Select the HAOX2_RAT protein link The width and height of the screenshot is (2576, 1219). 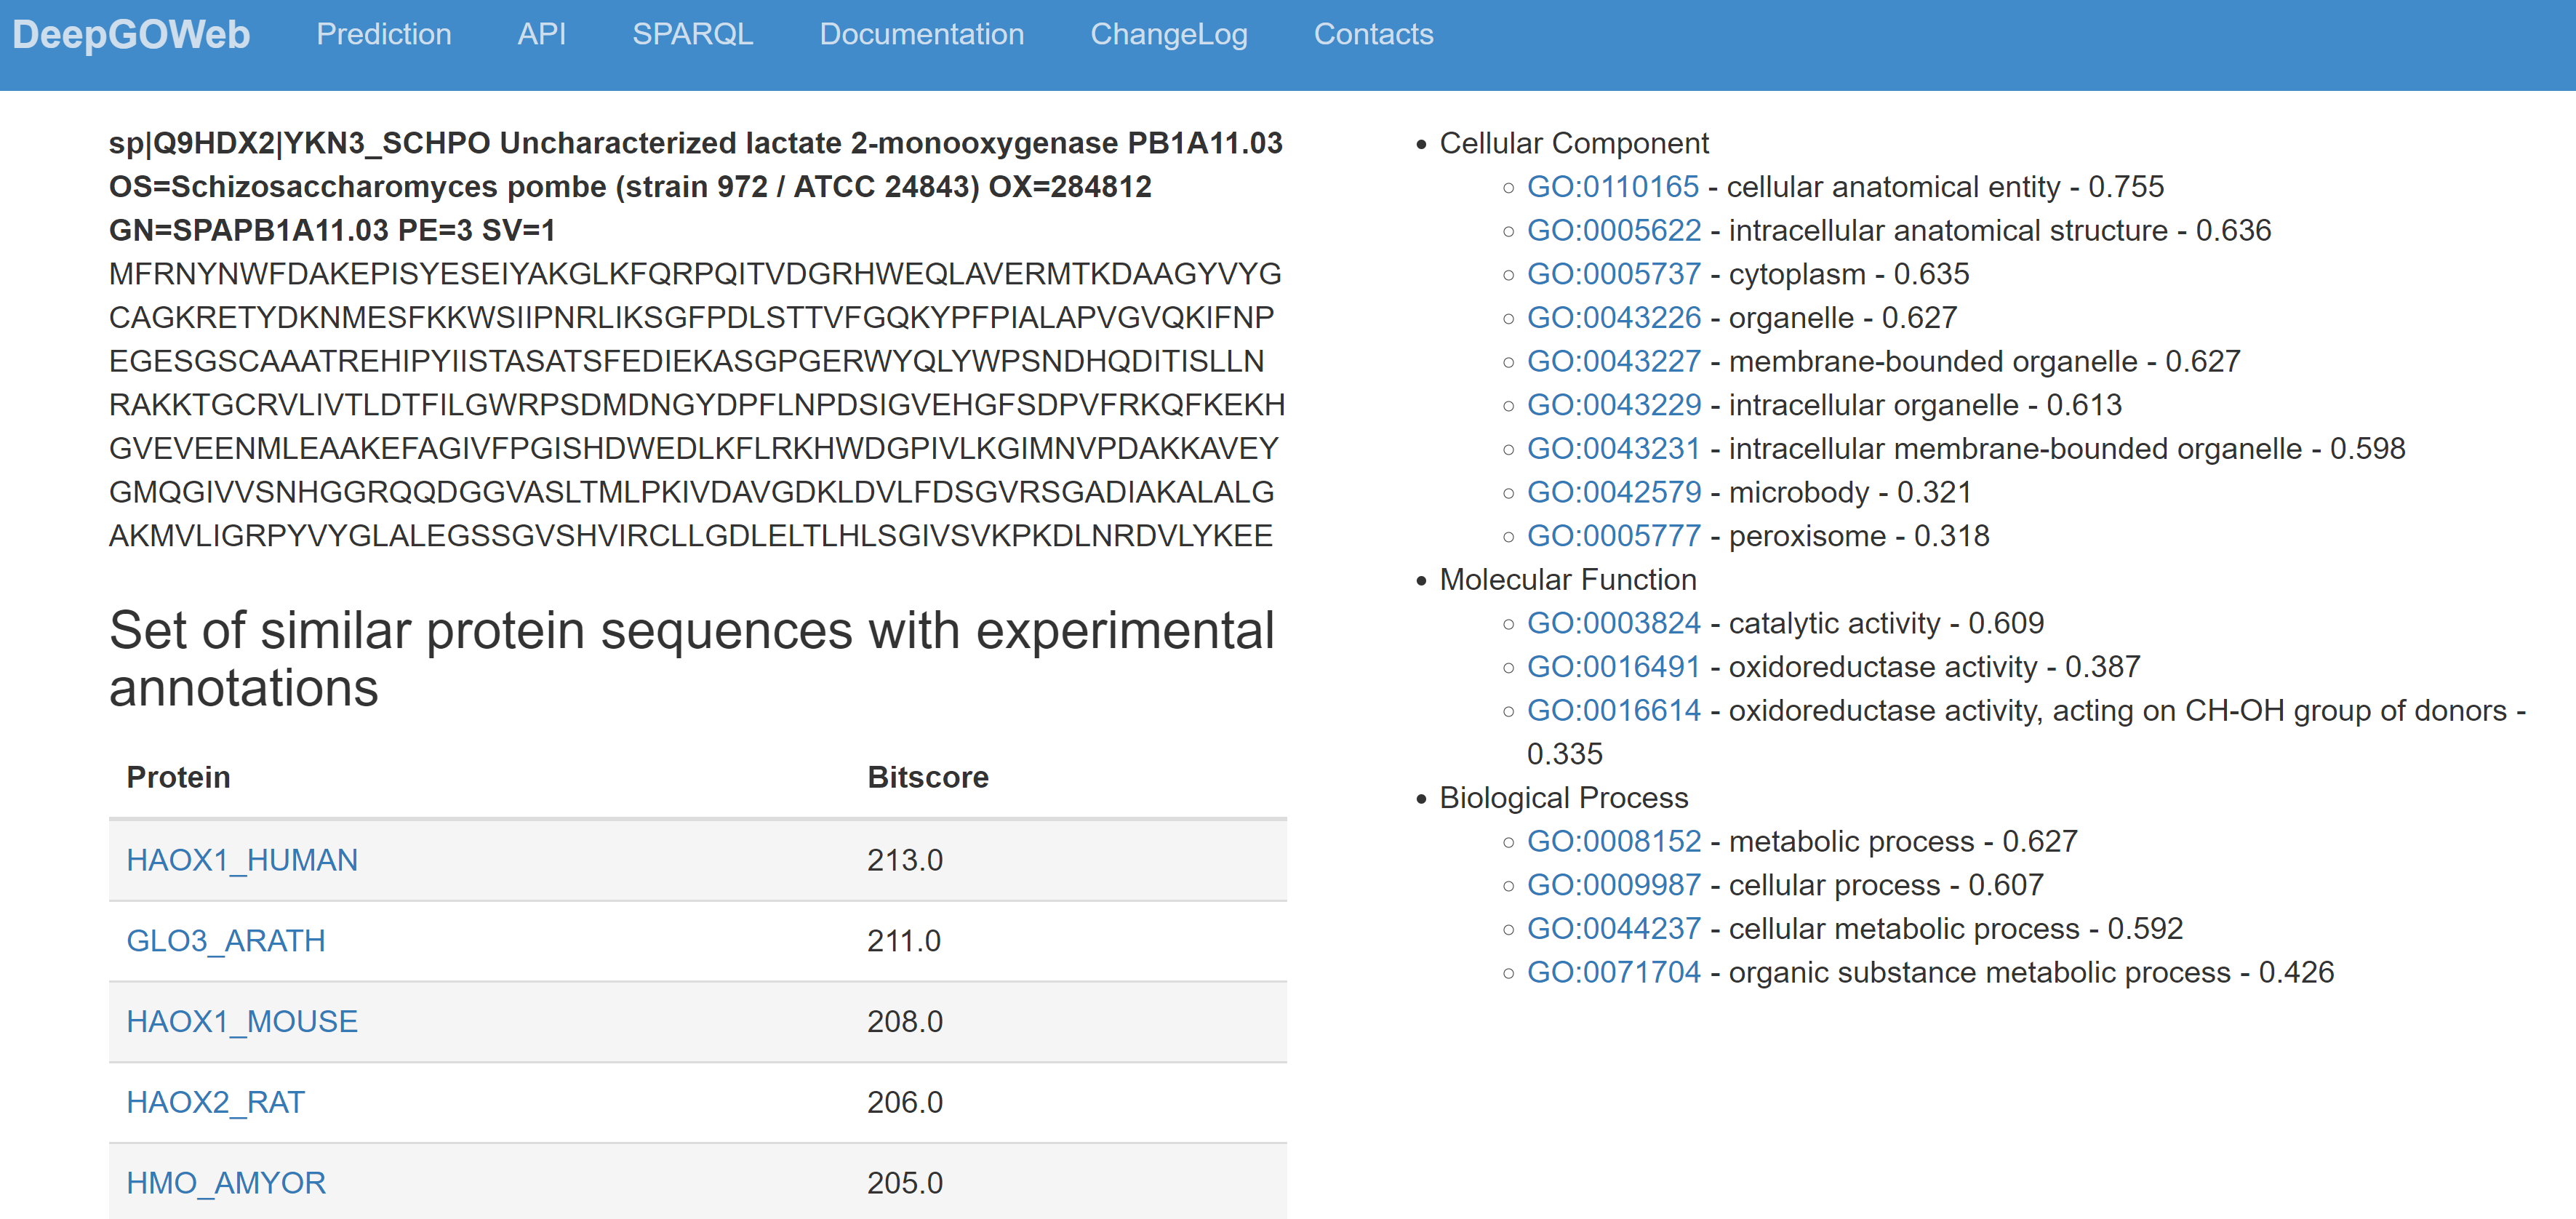tap(215, 1102)
